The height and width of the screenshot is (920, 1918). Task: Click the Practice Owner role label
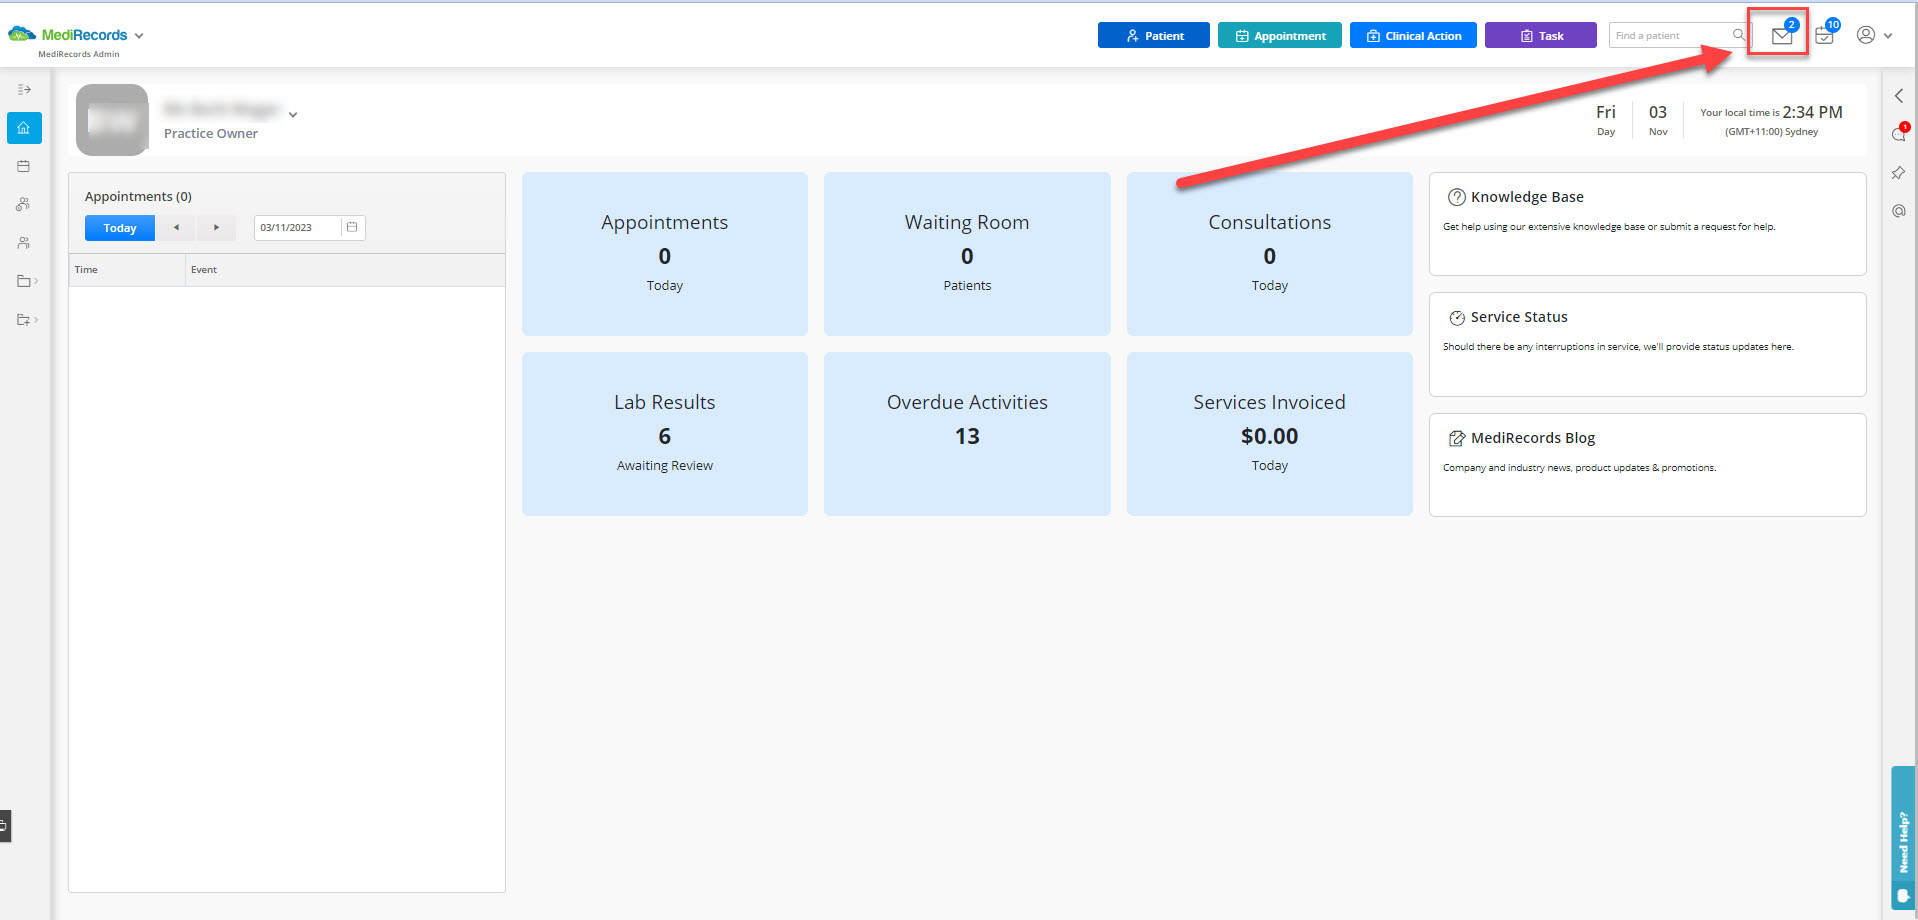click(211, 134)
